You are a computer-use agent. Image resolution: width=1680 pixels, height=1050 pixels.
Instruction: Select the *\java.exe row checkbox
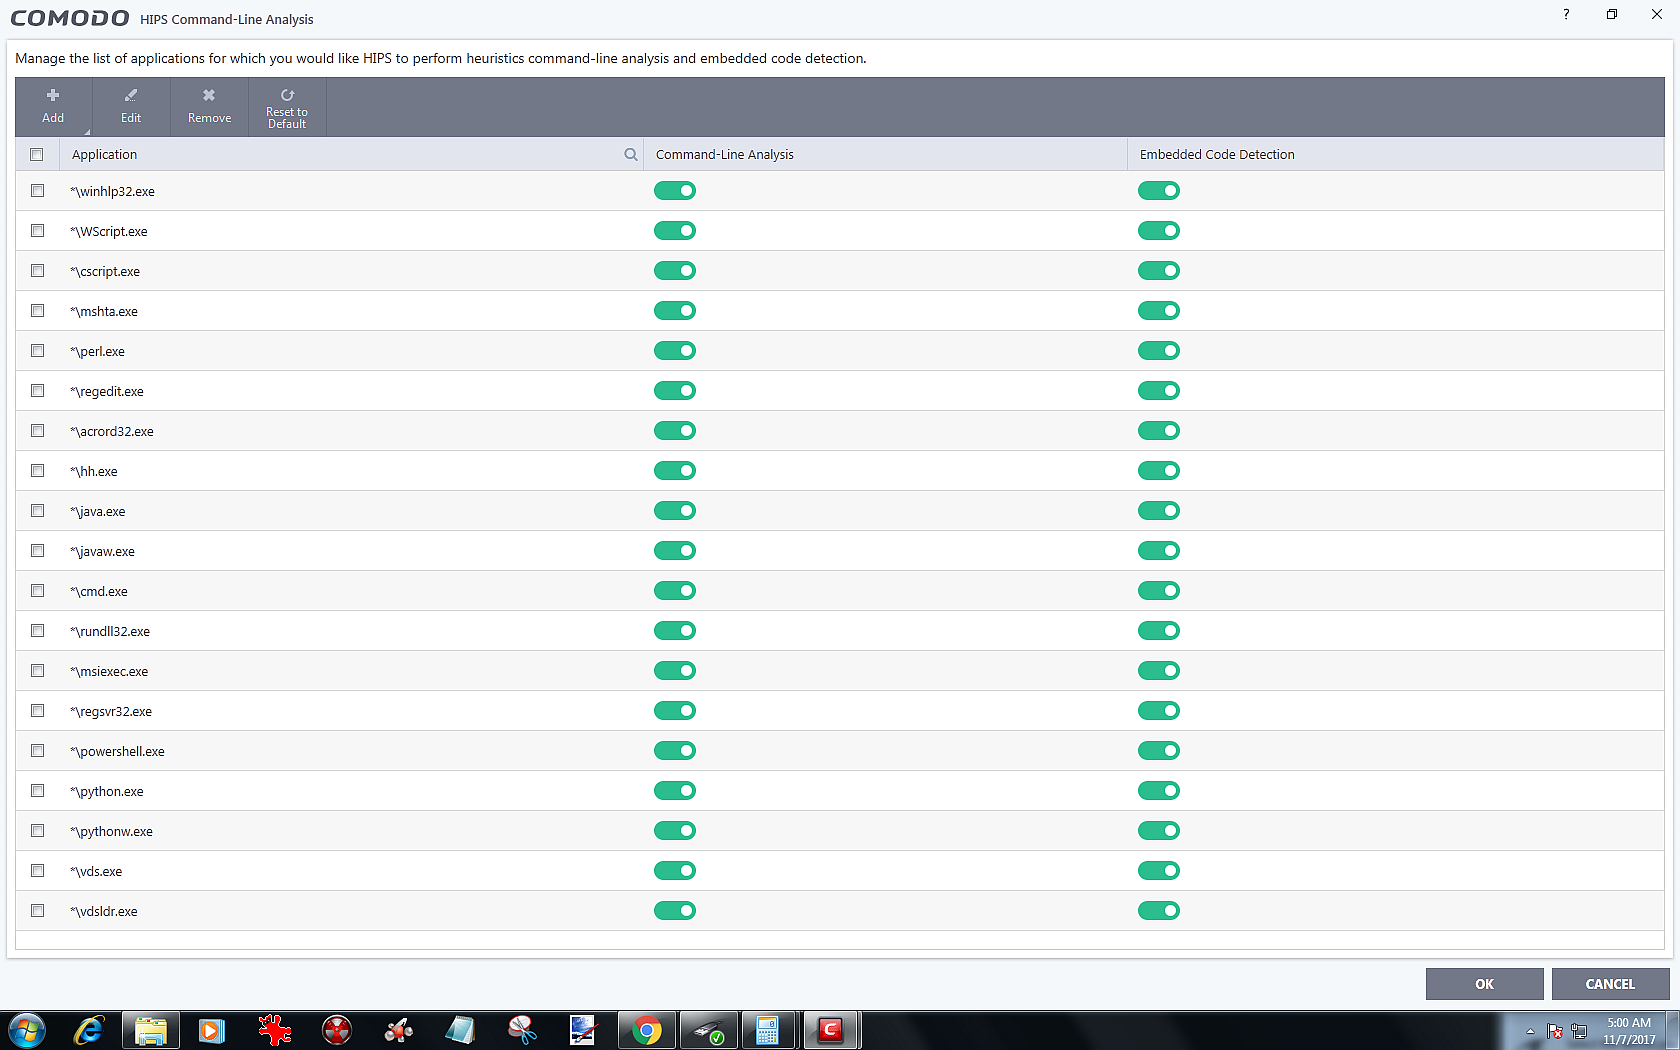38,510
